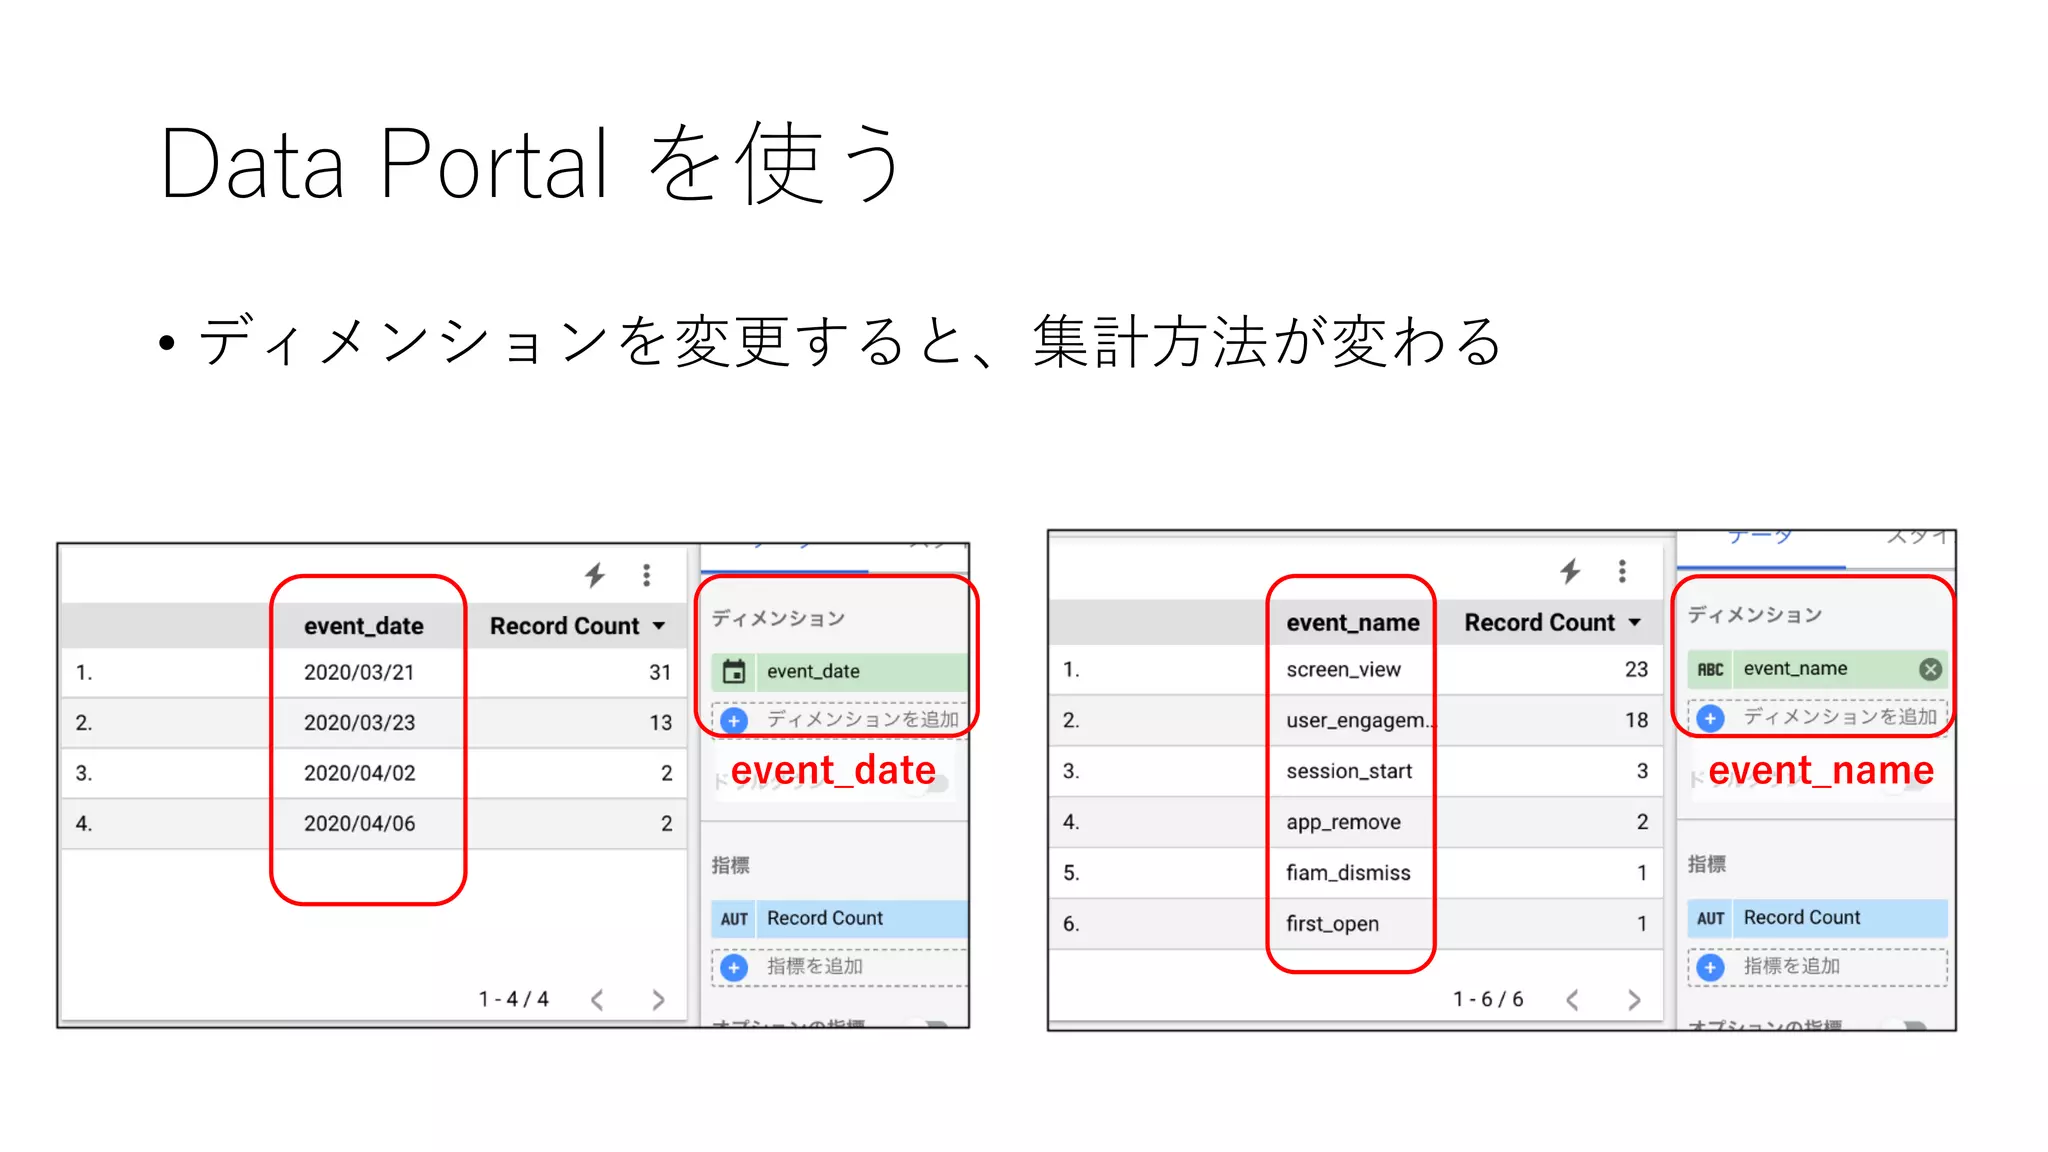This screenshot has height=1152, width=2048.
Task: Sort by Record Count arrow in event_date table
Action: pyautogui.click(x=659, y=626)
